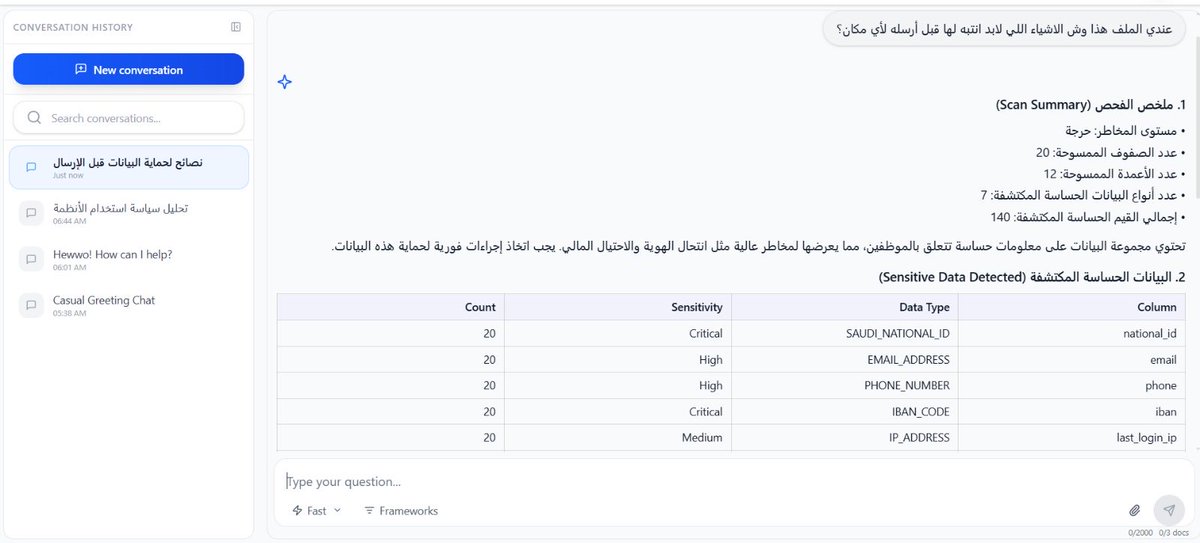
Task: Select the national_id cell
Action: 1072,333
